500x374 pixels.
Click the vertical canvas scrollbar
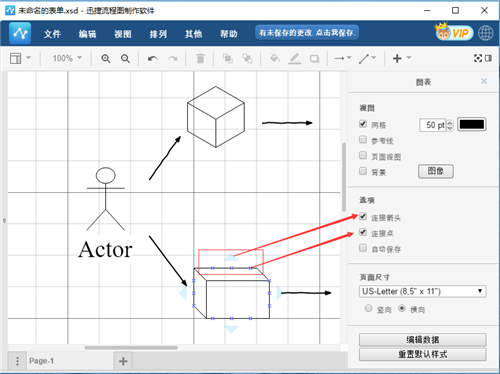click(344, 177)
